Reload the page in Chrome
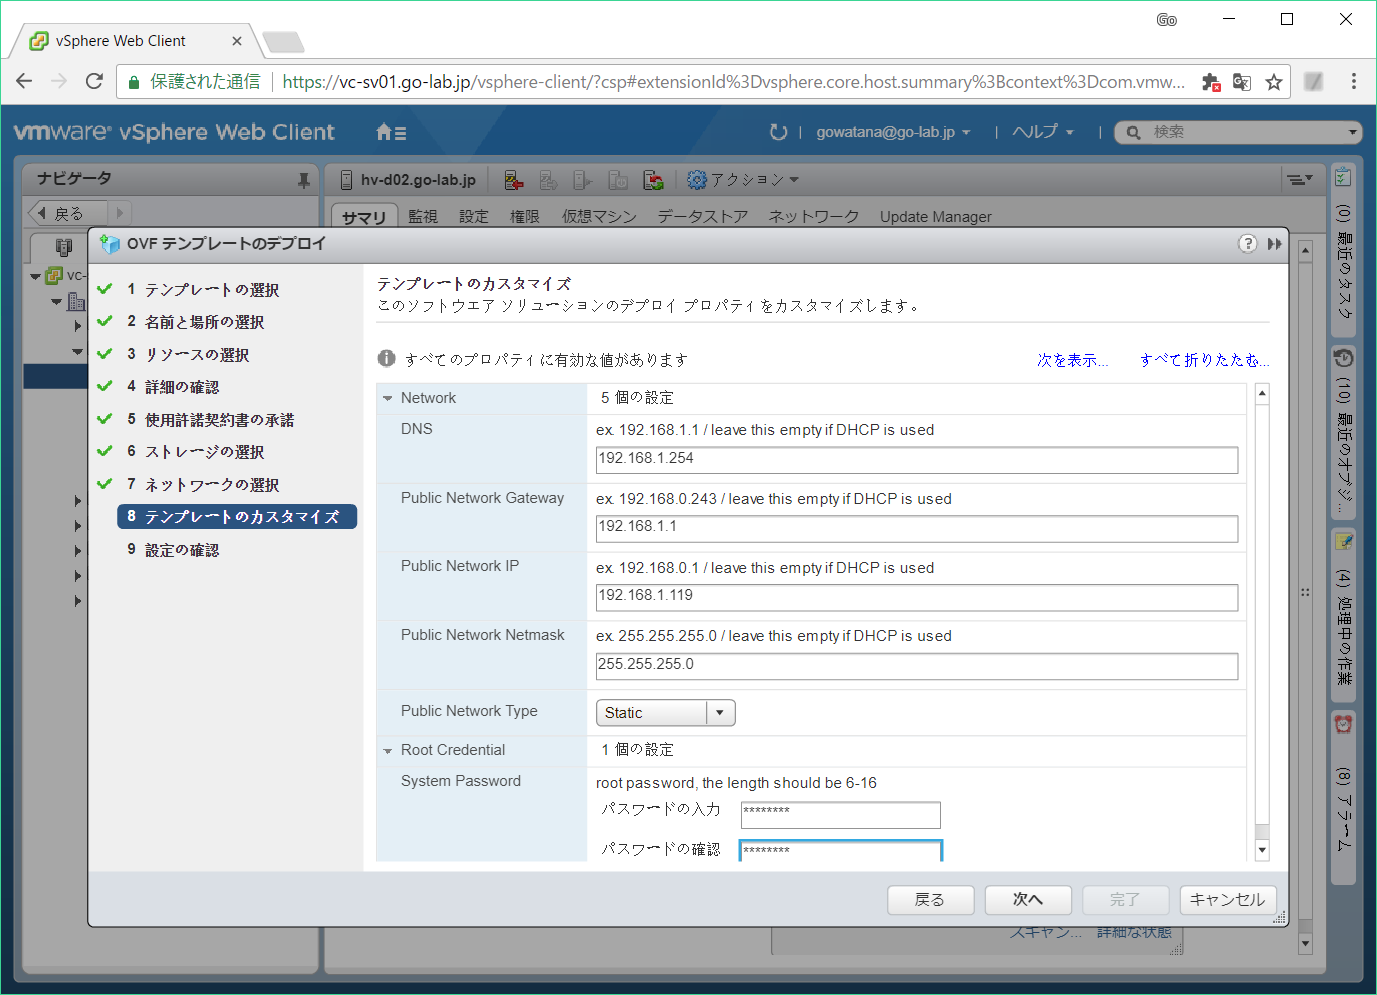This screenshot has width=1377, height=995. 94,82
